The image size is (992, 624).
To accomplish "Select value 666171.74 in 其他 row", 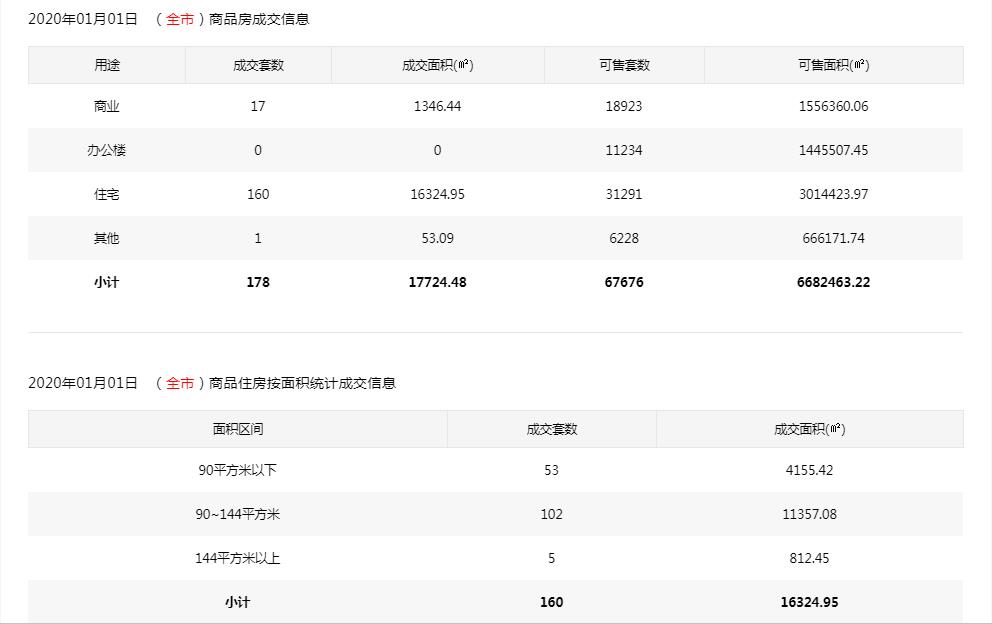I will [833, 238].
